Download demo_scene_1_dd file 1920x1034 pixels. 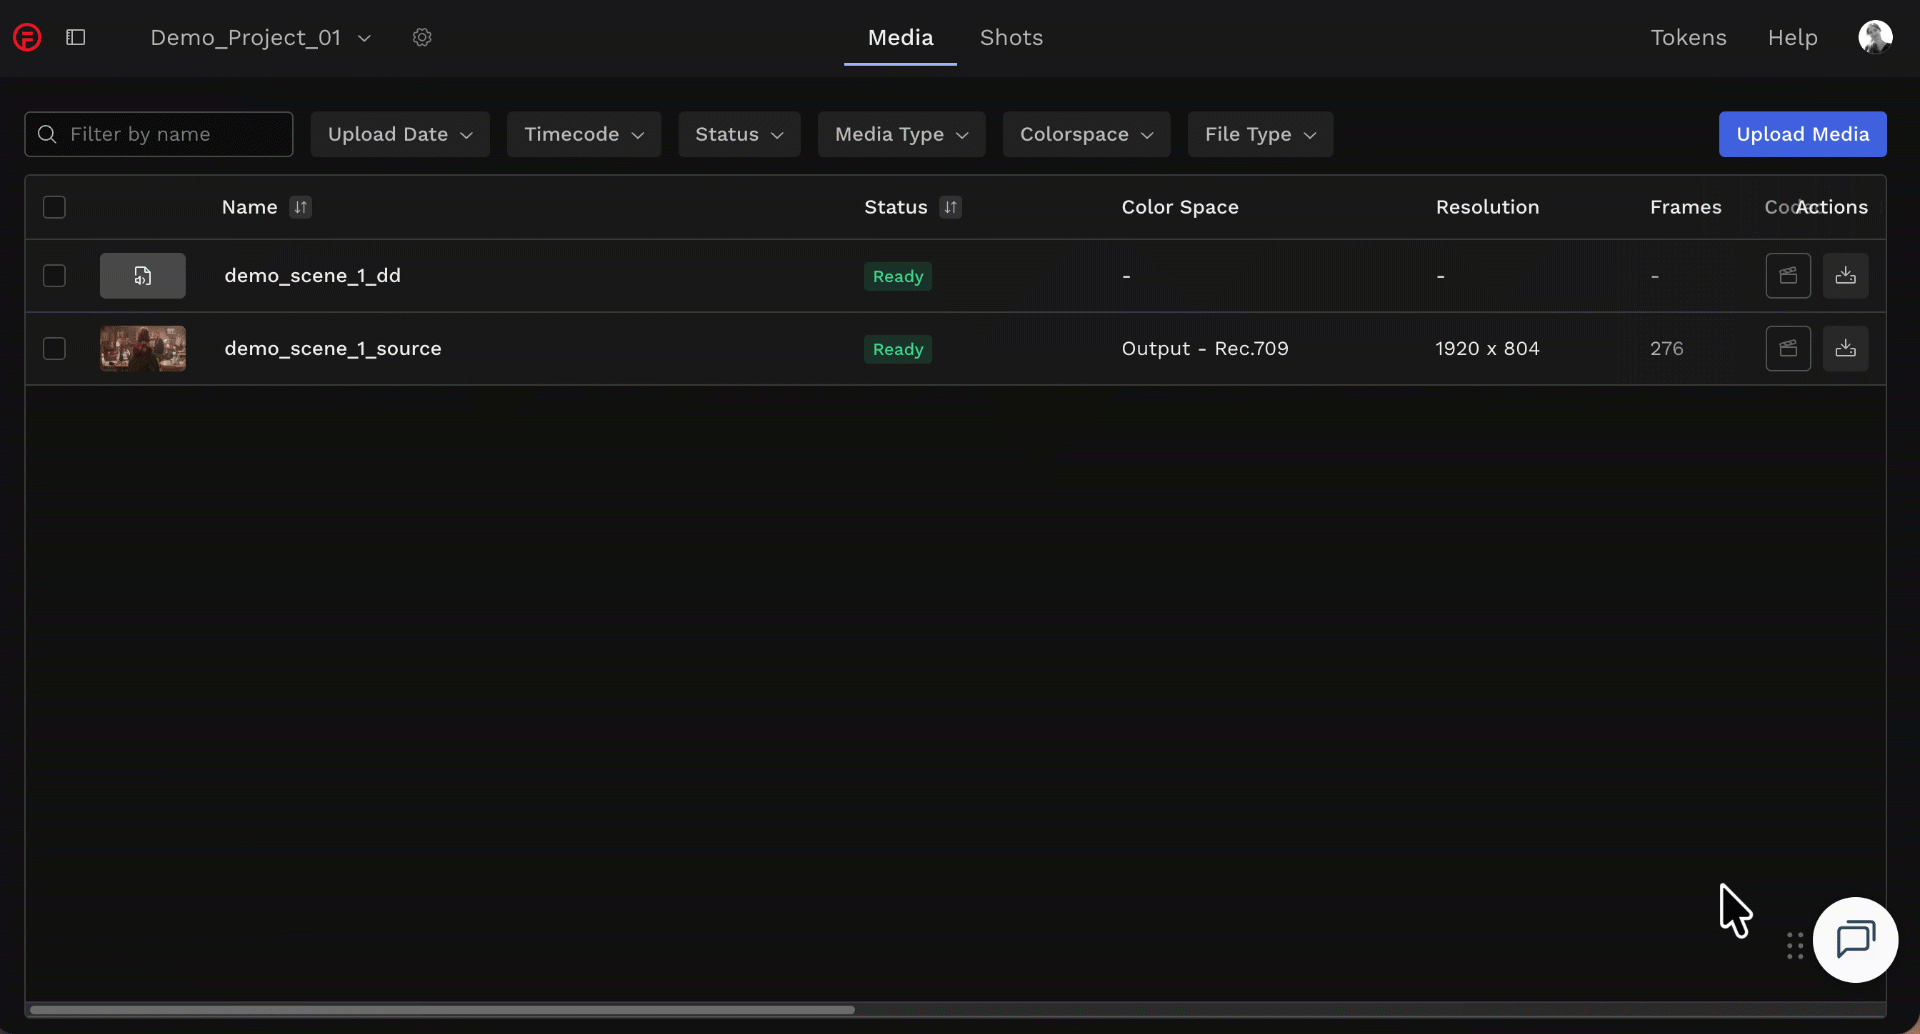tap(1845, 276)
